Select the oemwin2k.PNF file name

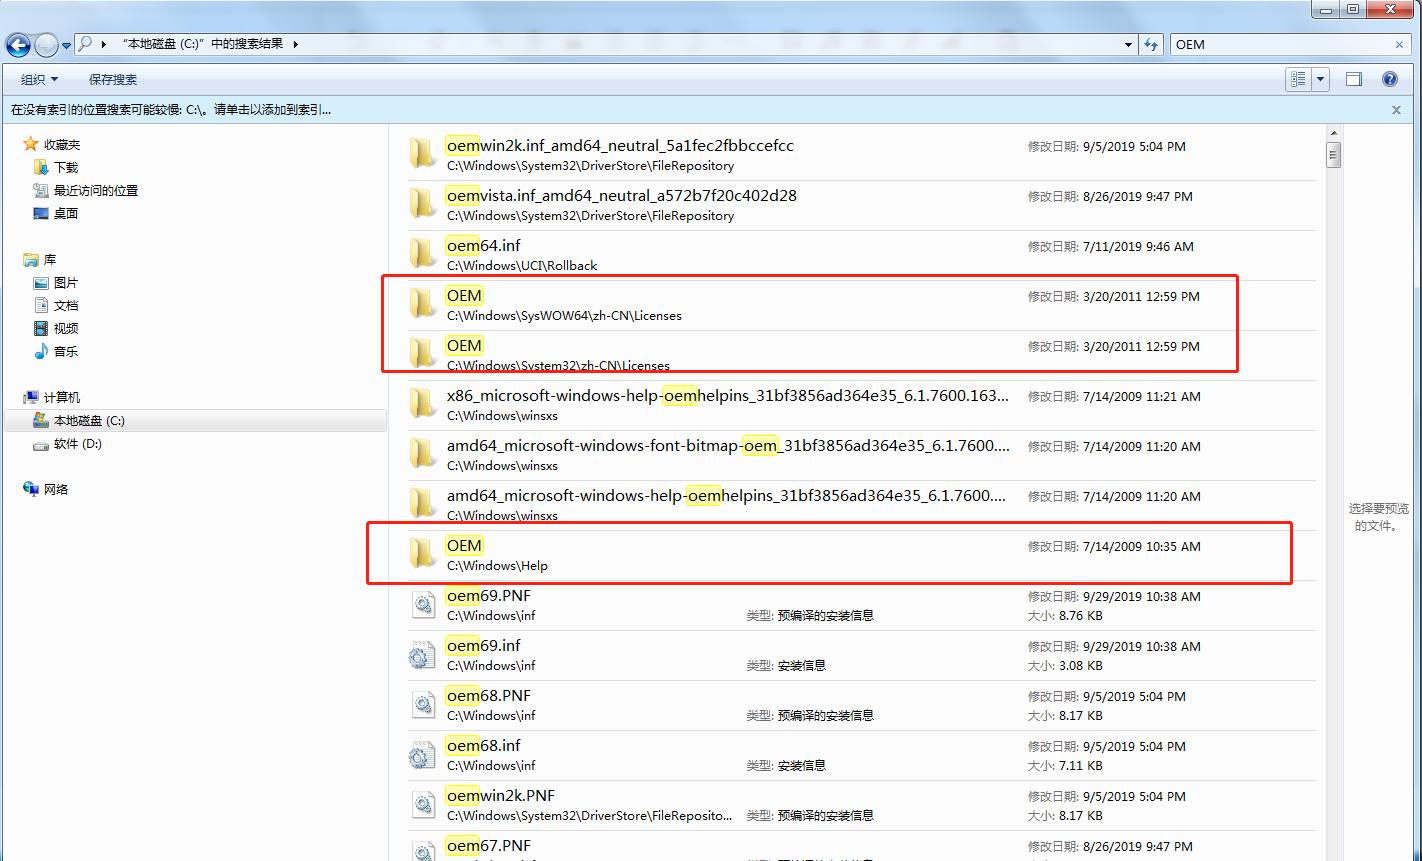click(x=501, y=795)
